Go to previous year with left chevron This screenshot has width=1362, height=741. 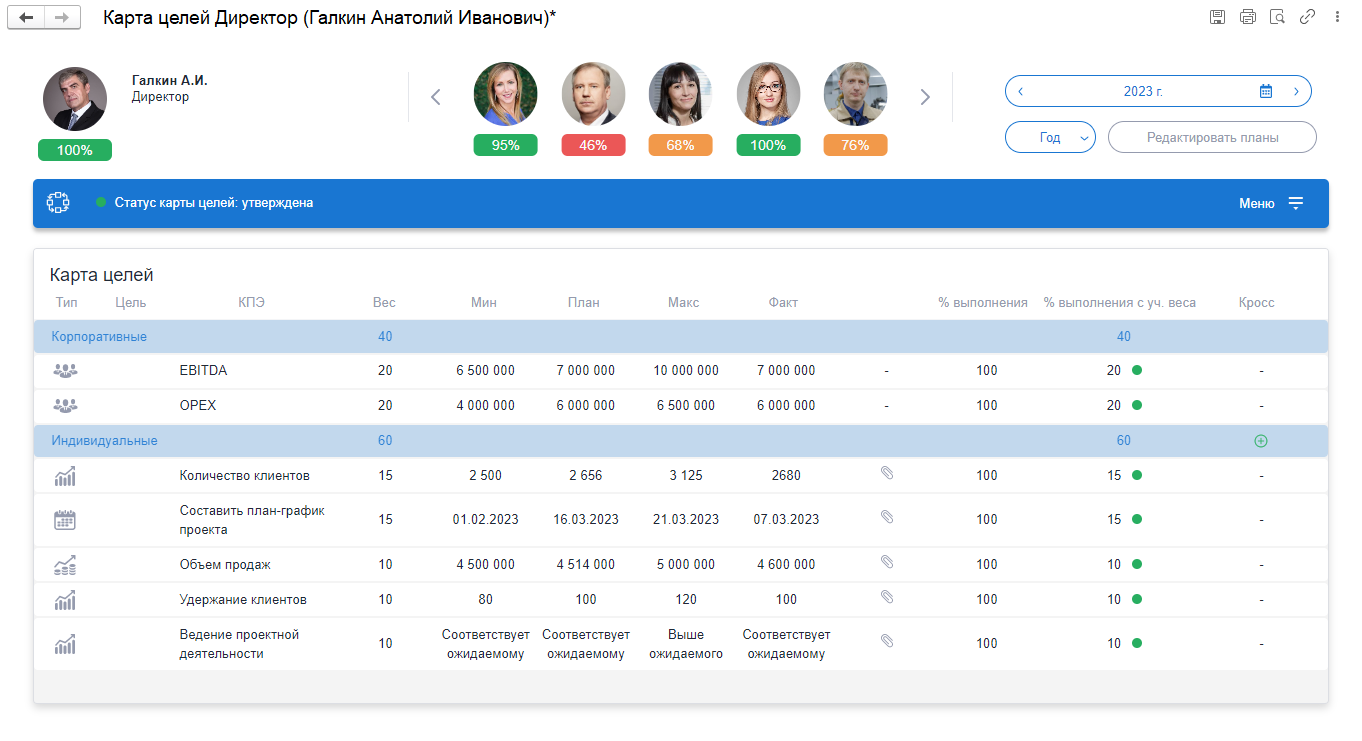point(1020,91)
